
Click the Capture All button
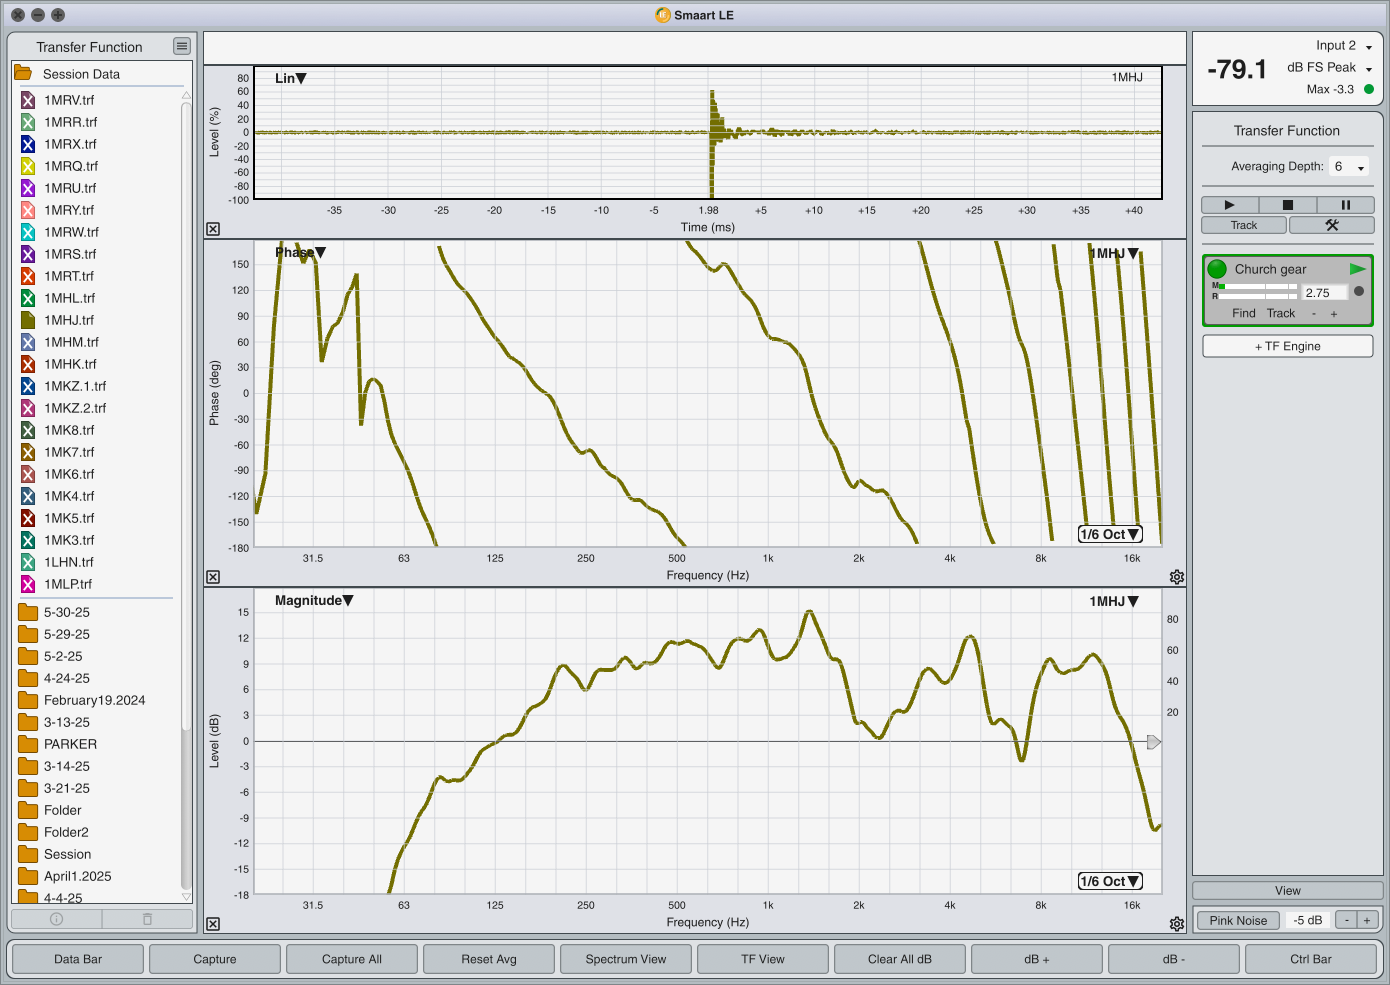(352, 959)
